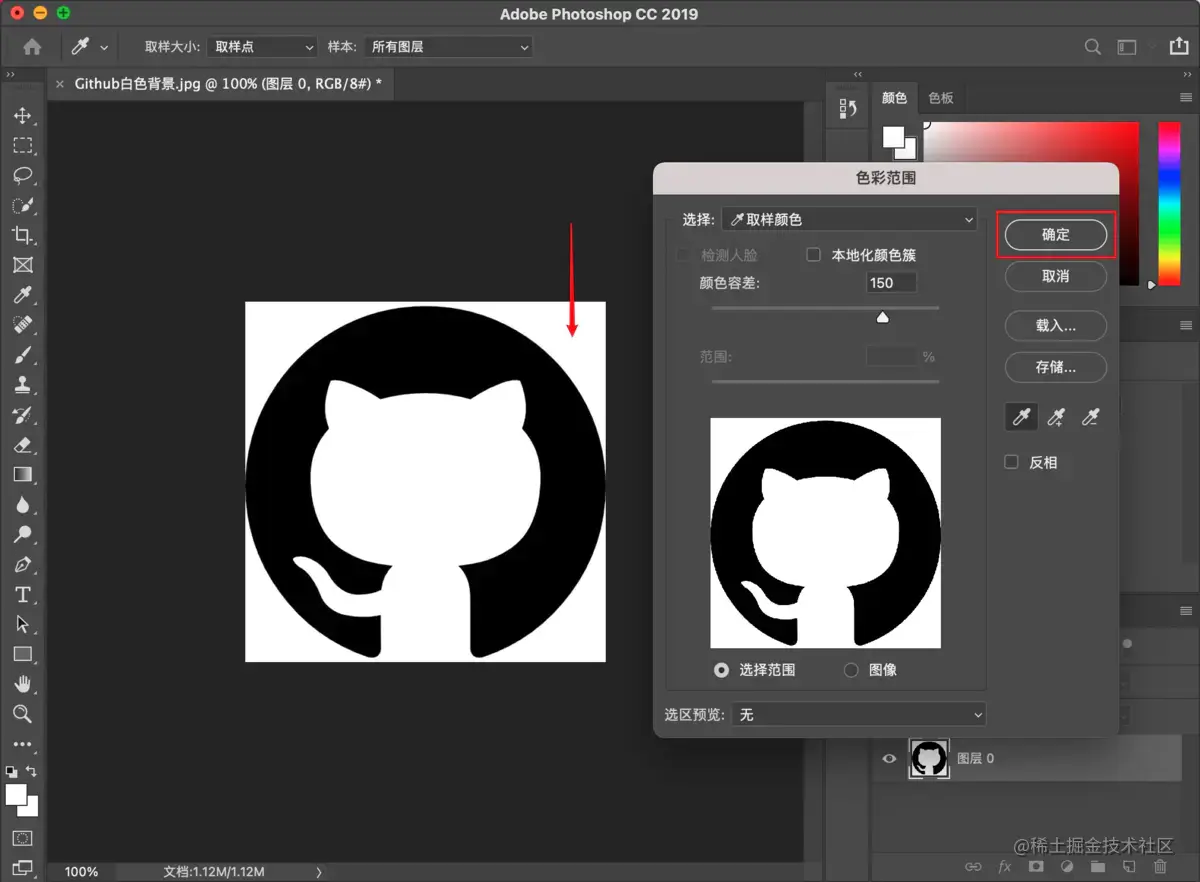Click the 确定 button
Image resolution: width=1200 pixels, height=882 pixels.
click(x=1056, y=235)
